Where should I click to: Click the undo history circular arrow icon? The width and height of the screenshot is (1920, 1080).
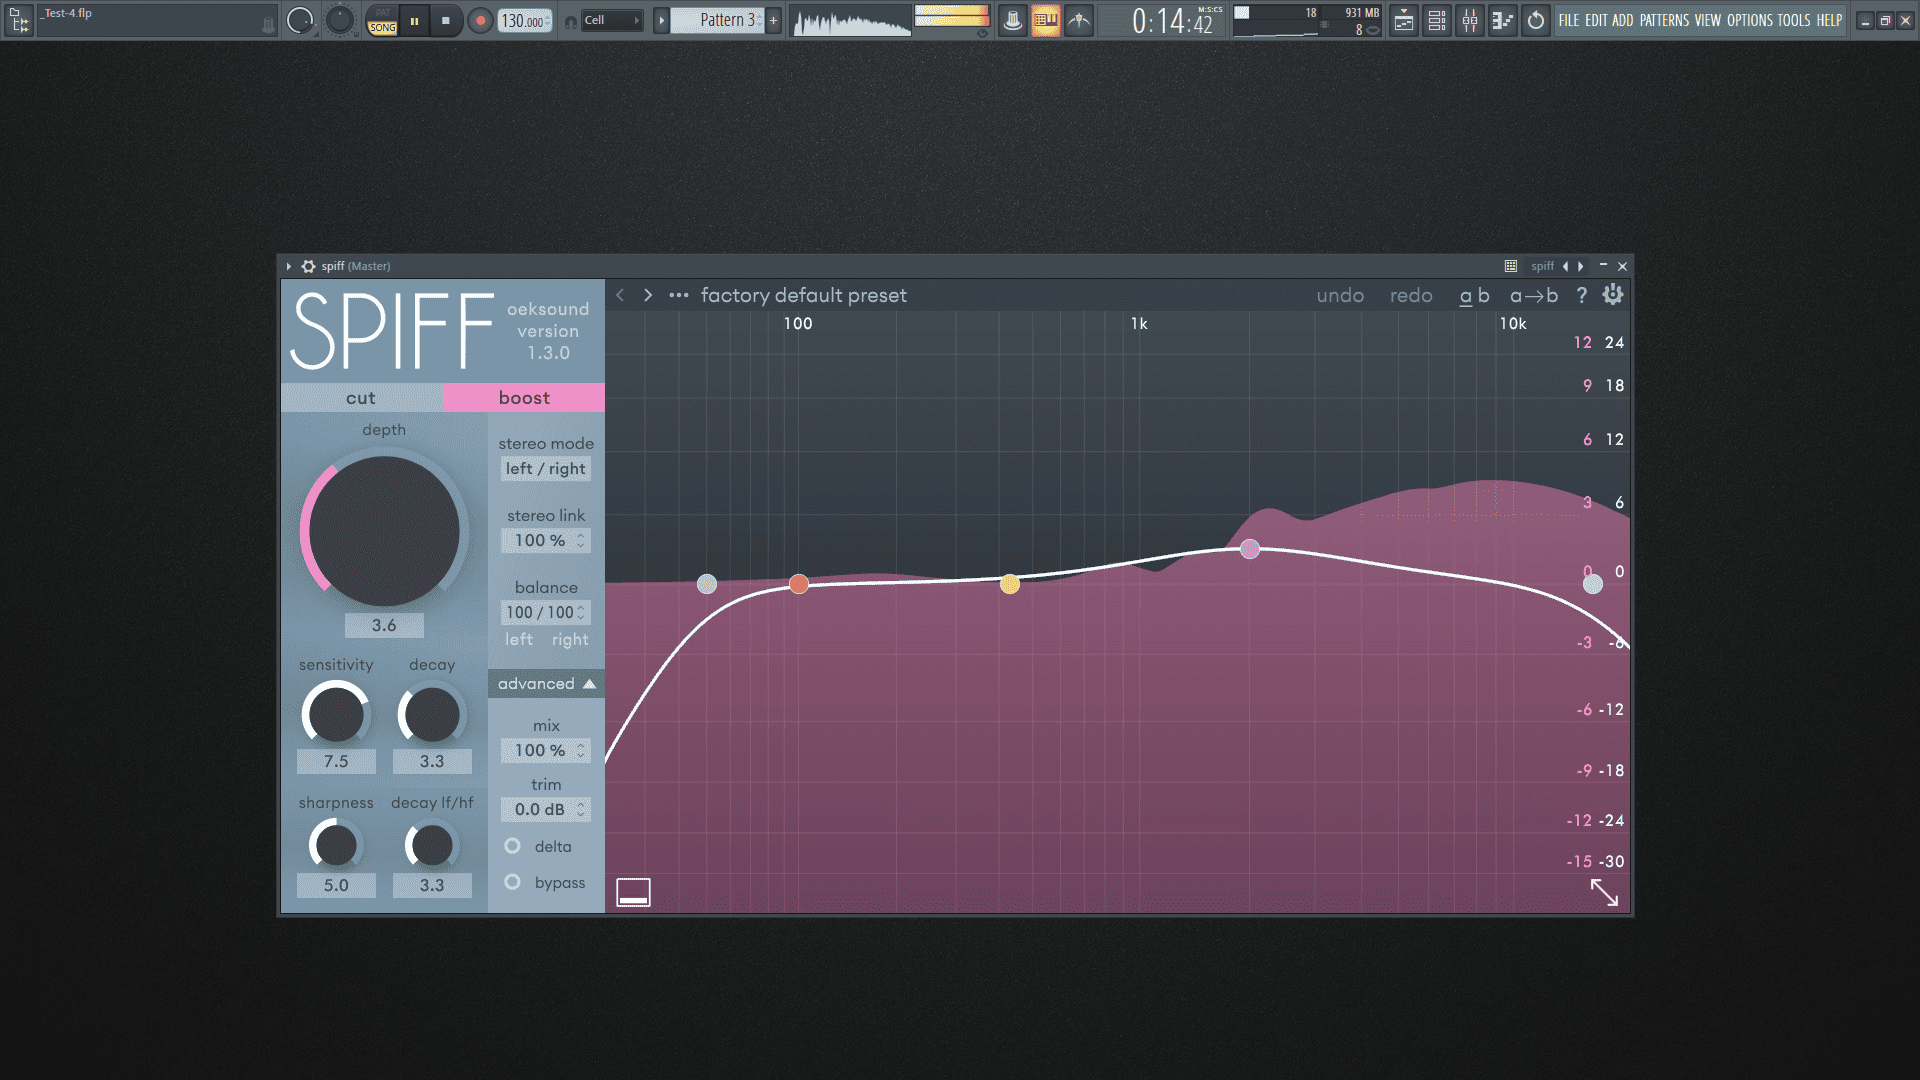(1536, 20)
